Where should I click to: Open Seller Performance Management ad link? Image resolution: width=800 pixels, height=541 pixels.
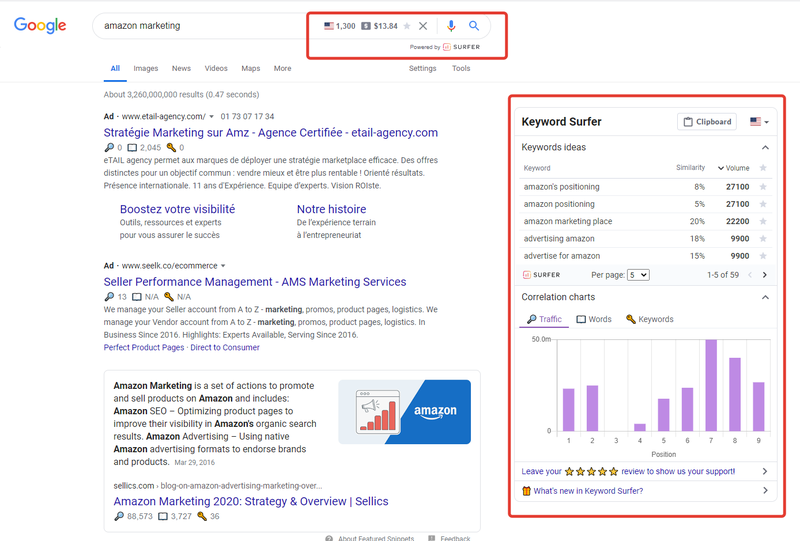pyautogui.click(x=255, y=282)
